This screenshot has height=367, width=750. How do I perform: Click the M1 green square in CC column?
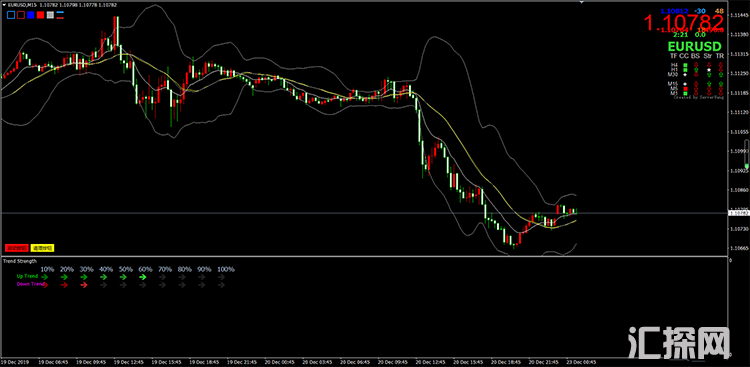coord(685,94)
